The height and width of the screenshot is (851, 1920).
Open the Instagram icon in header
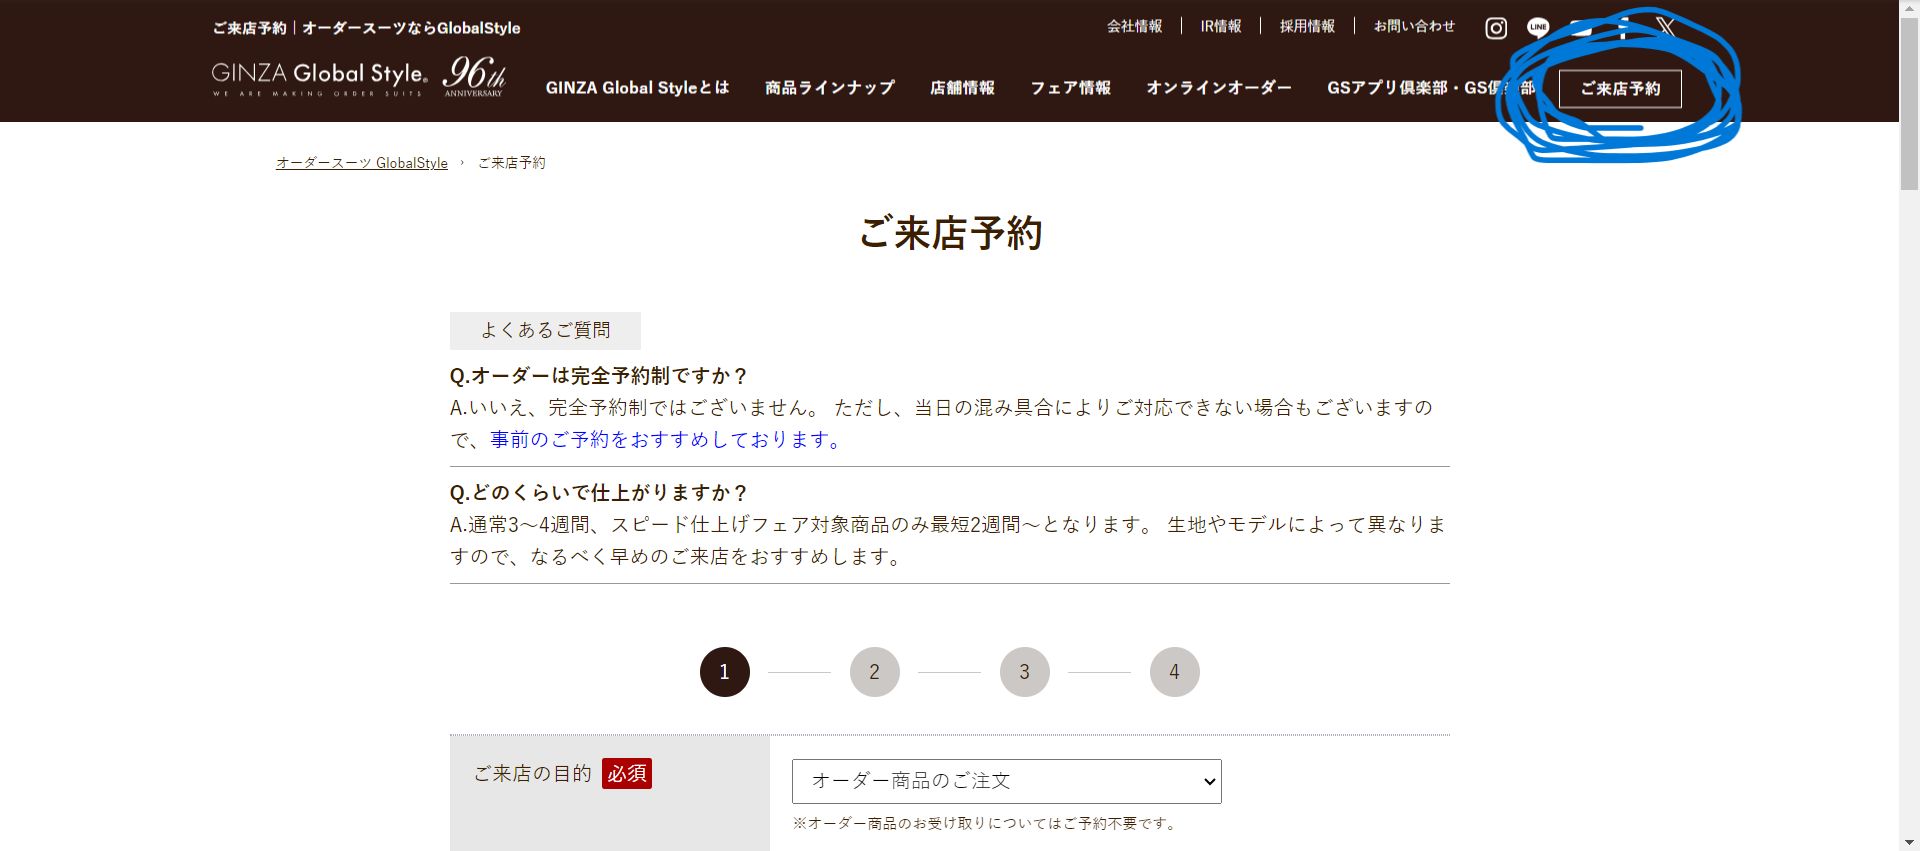1496,28
